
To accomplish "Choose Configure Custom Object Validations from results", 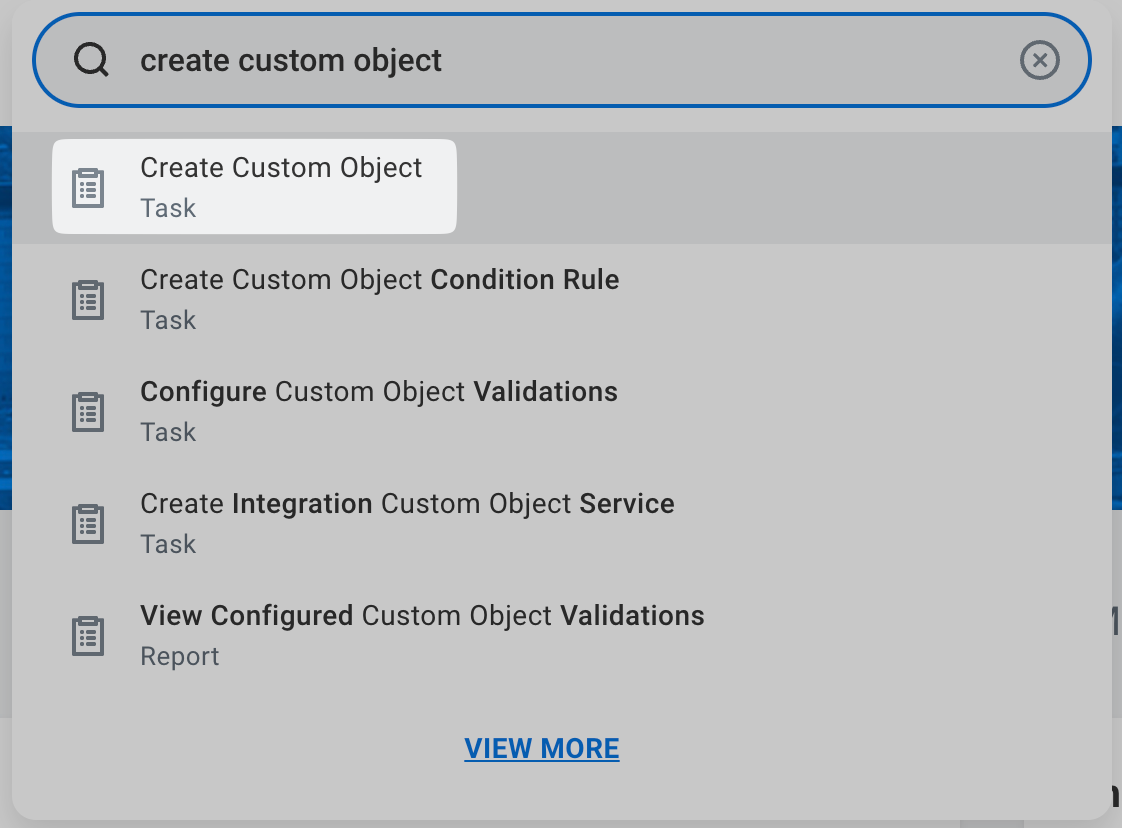I will pos(378,392).
